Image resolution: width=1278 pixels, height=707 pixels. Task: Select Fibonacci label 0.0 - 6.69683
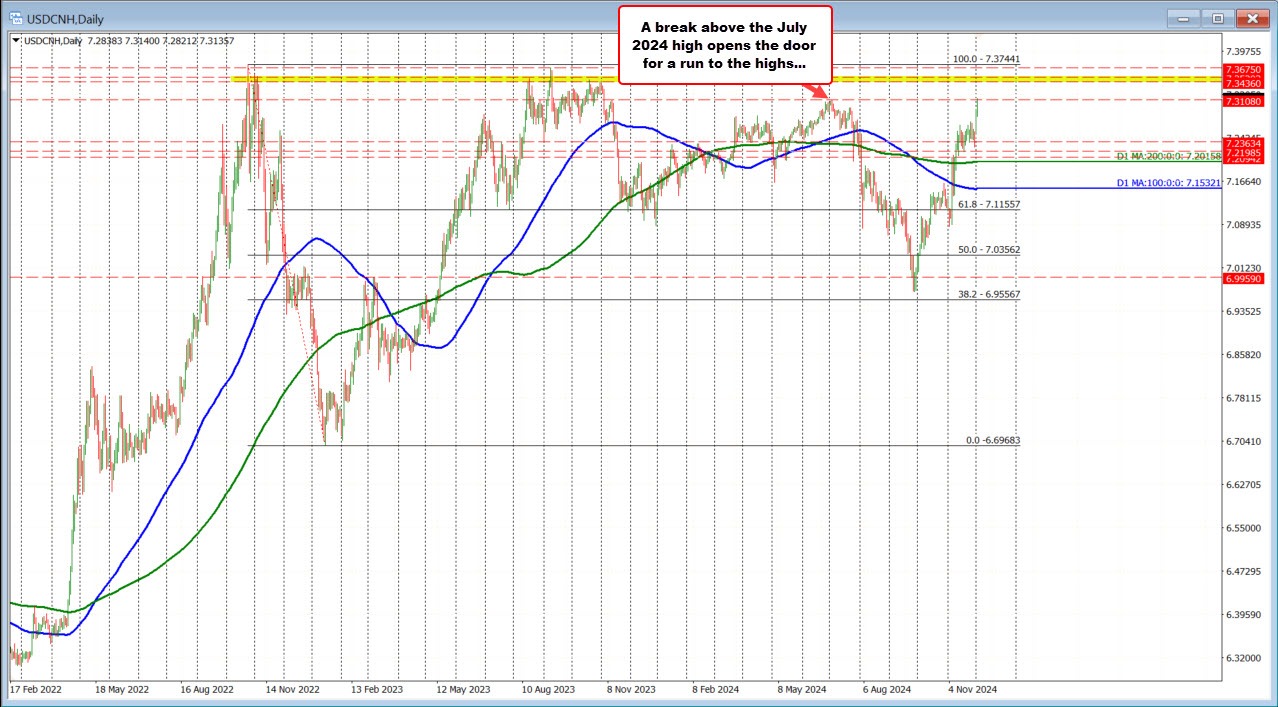(x=993, y=440)
